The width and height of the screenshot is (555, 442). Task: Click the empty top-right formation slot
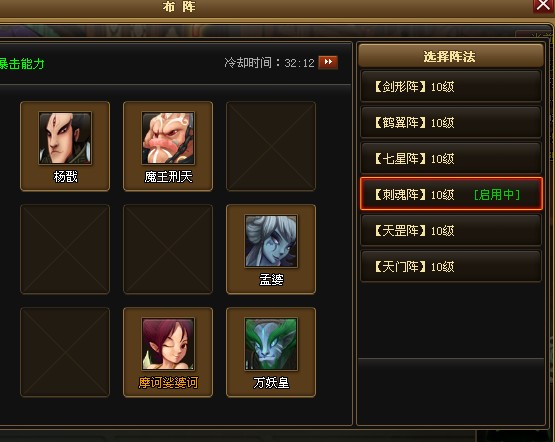pyautogui.click(x=271, y=146)
